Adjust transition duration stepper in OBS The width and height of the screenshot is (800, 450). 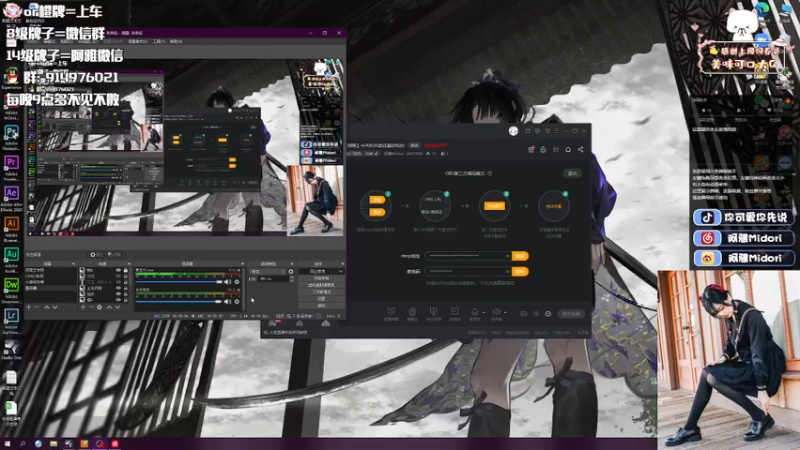pos(291,279)
